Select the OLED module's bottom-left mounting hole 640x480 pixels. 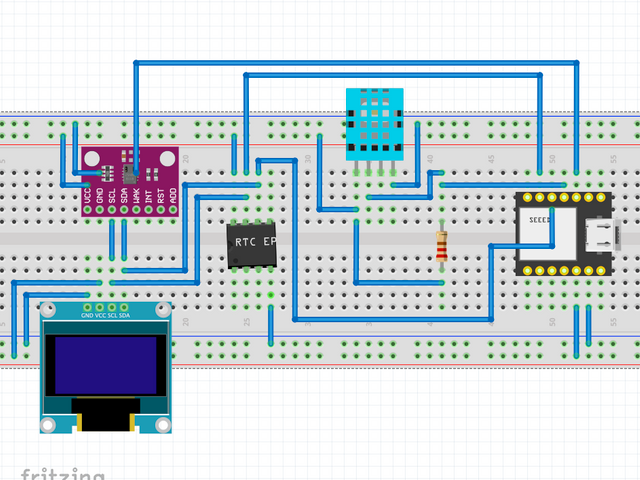[x=48, y=426]
